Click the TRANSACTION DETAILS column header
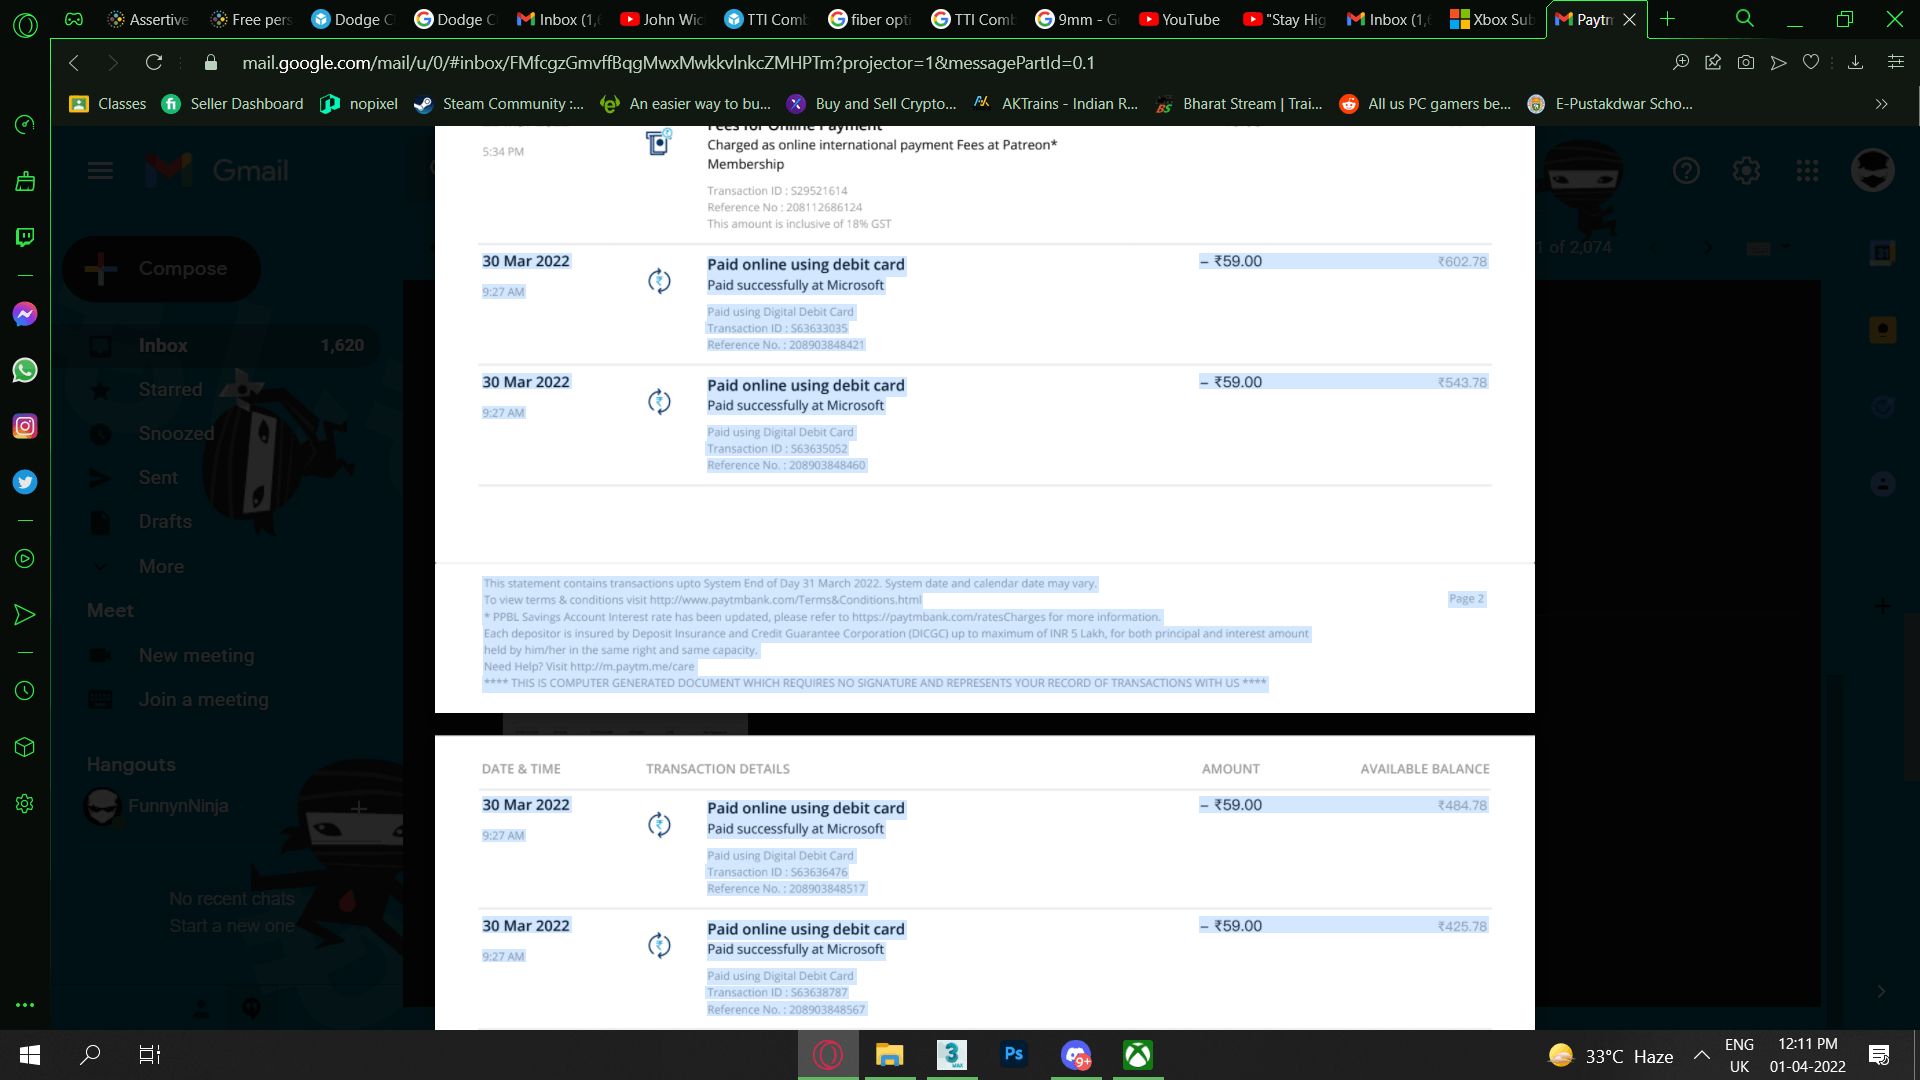This screenshot has height=1080, width=1920. pos(717,769)
